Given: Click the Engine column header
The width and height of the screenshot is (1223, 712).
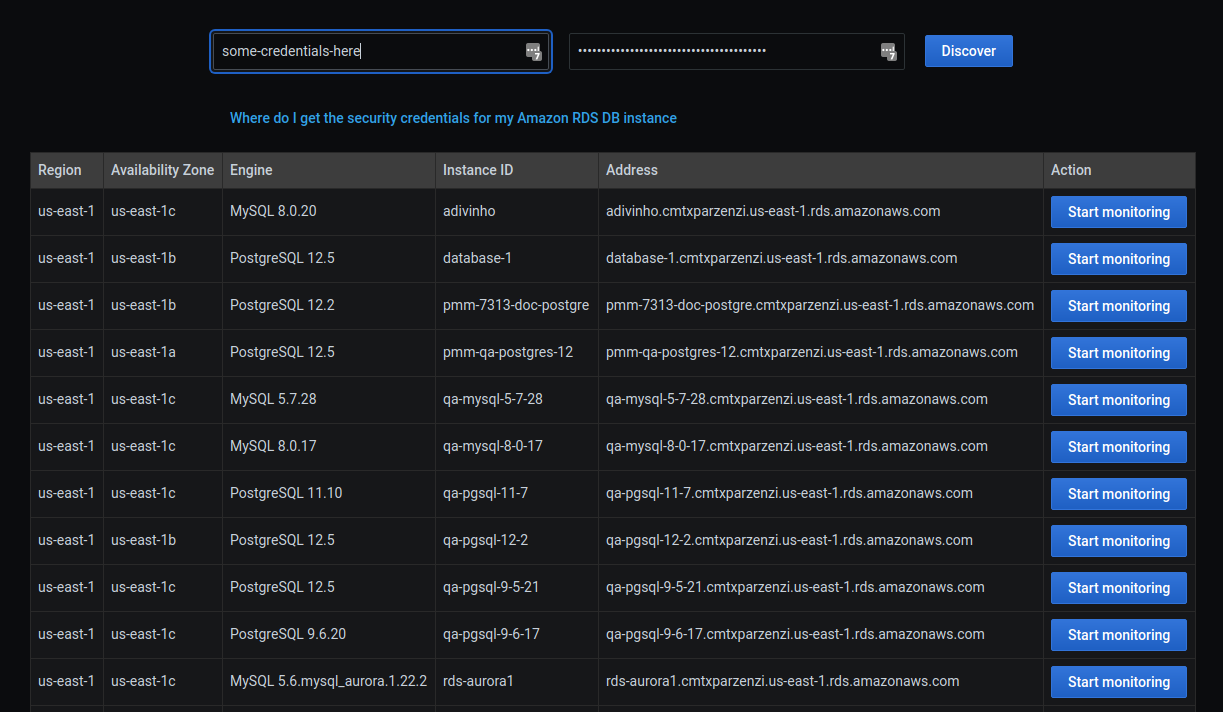Looking at the screenshot, I should tap(251, 170).
